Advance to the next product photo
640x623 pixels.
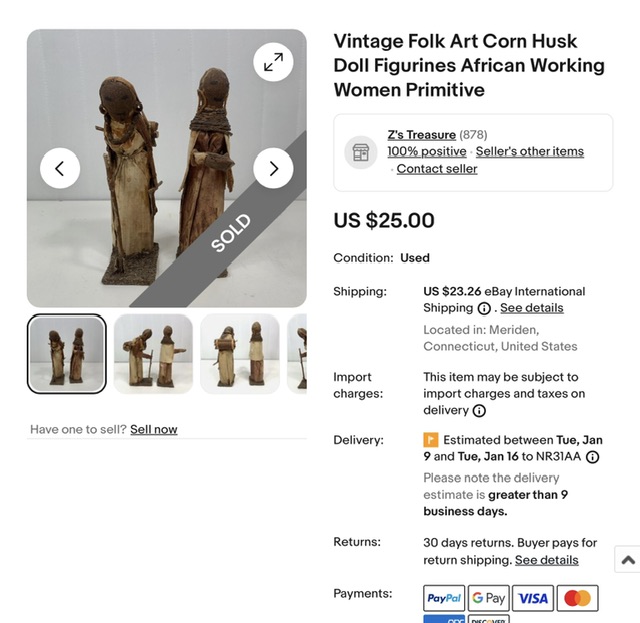pyautogui.click(x=273, y=168)
